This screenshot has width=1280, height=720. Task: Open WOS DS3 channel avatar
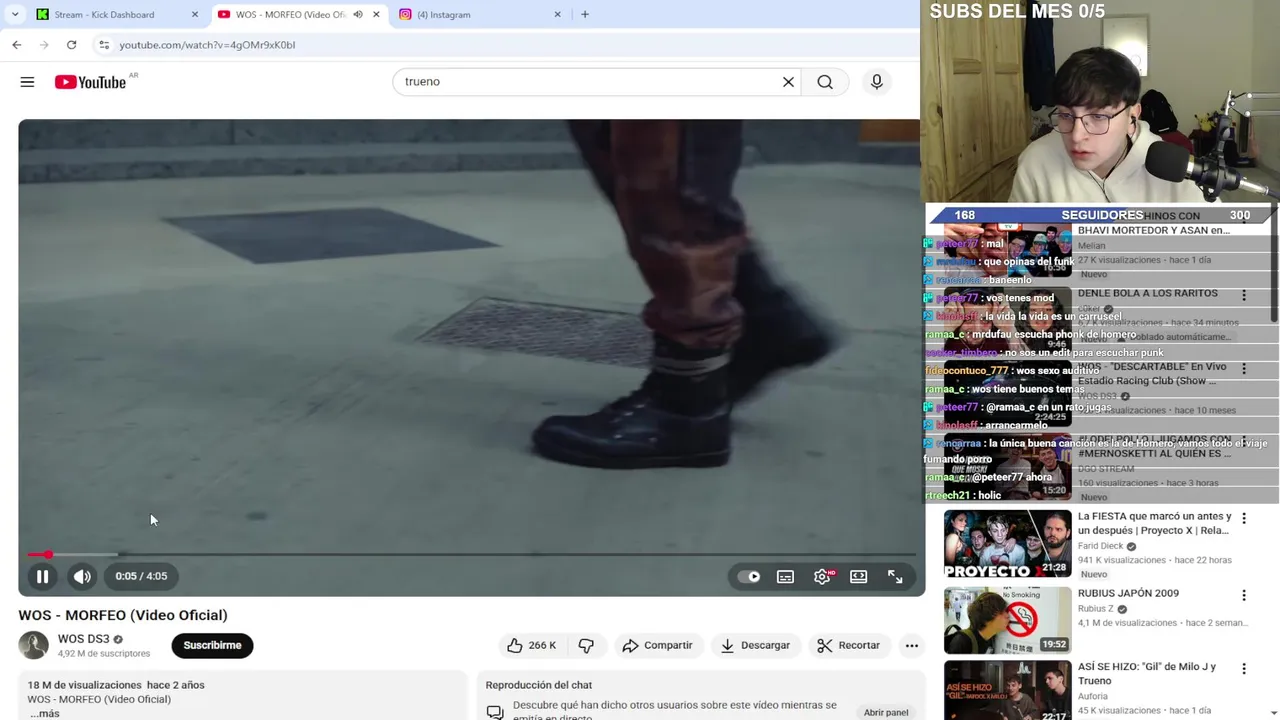pos(33,645)
